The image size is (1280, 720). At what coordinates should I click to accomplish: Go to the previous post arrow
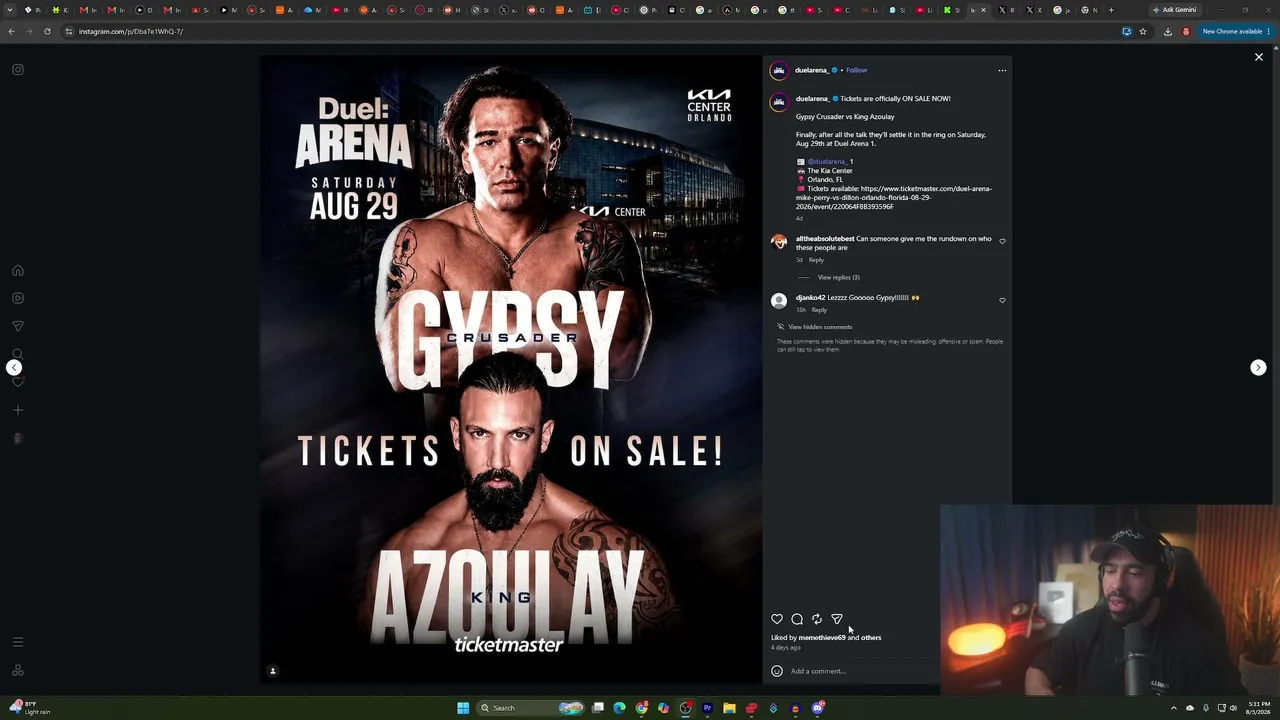point(14,368)
